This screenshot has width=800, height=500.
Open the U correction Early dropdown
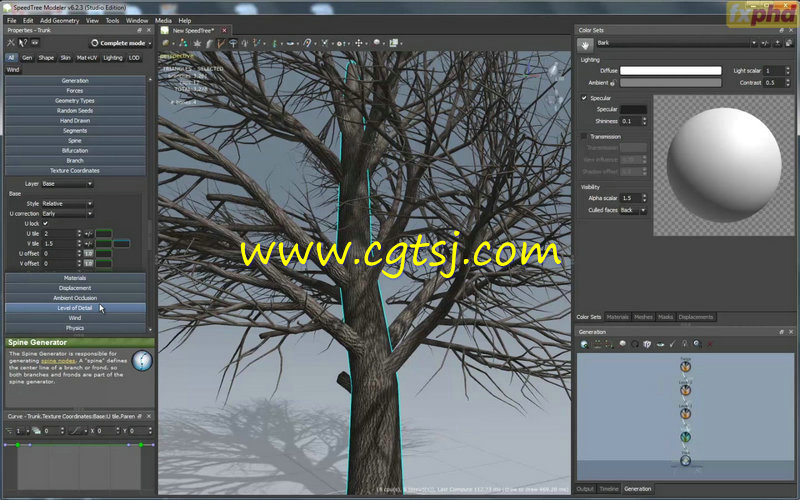pyautogui.click(x=67, y=214)
